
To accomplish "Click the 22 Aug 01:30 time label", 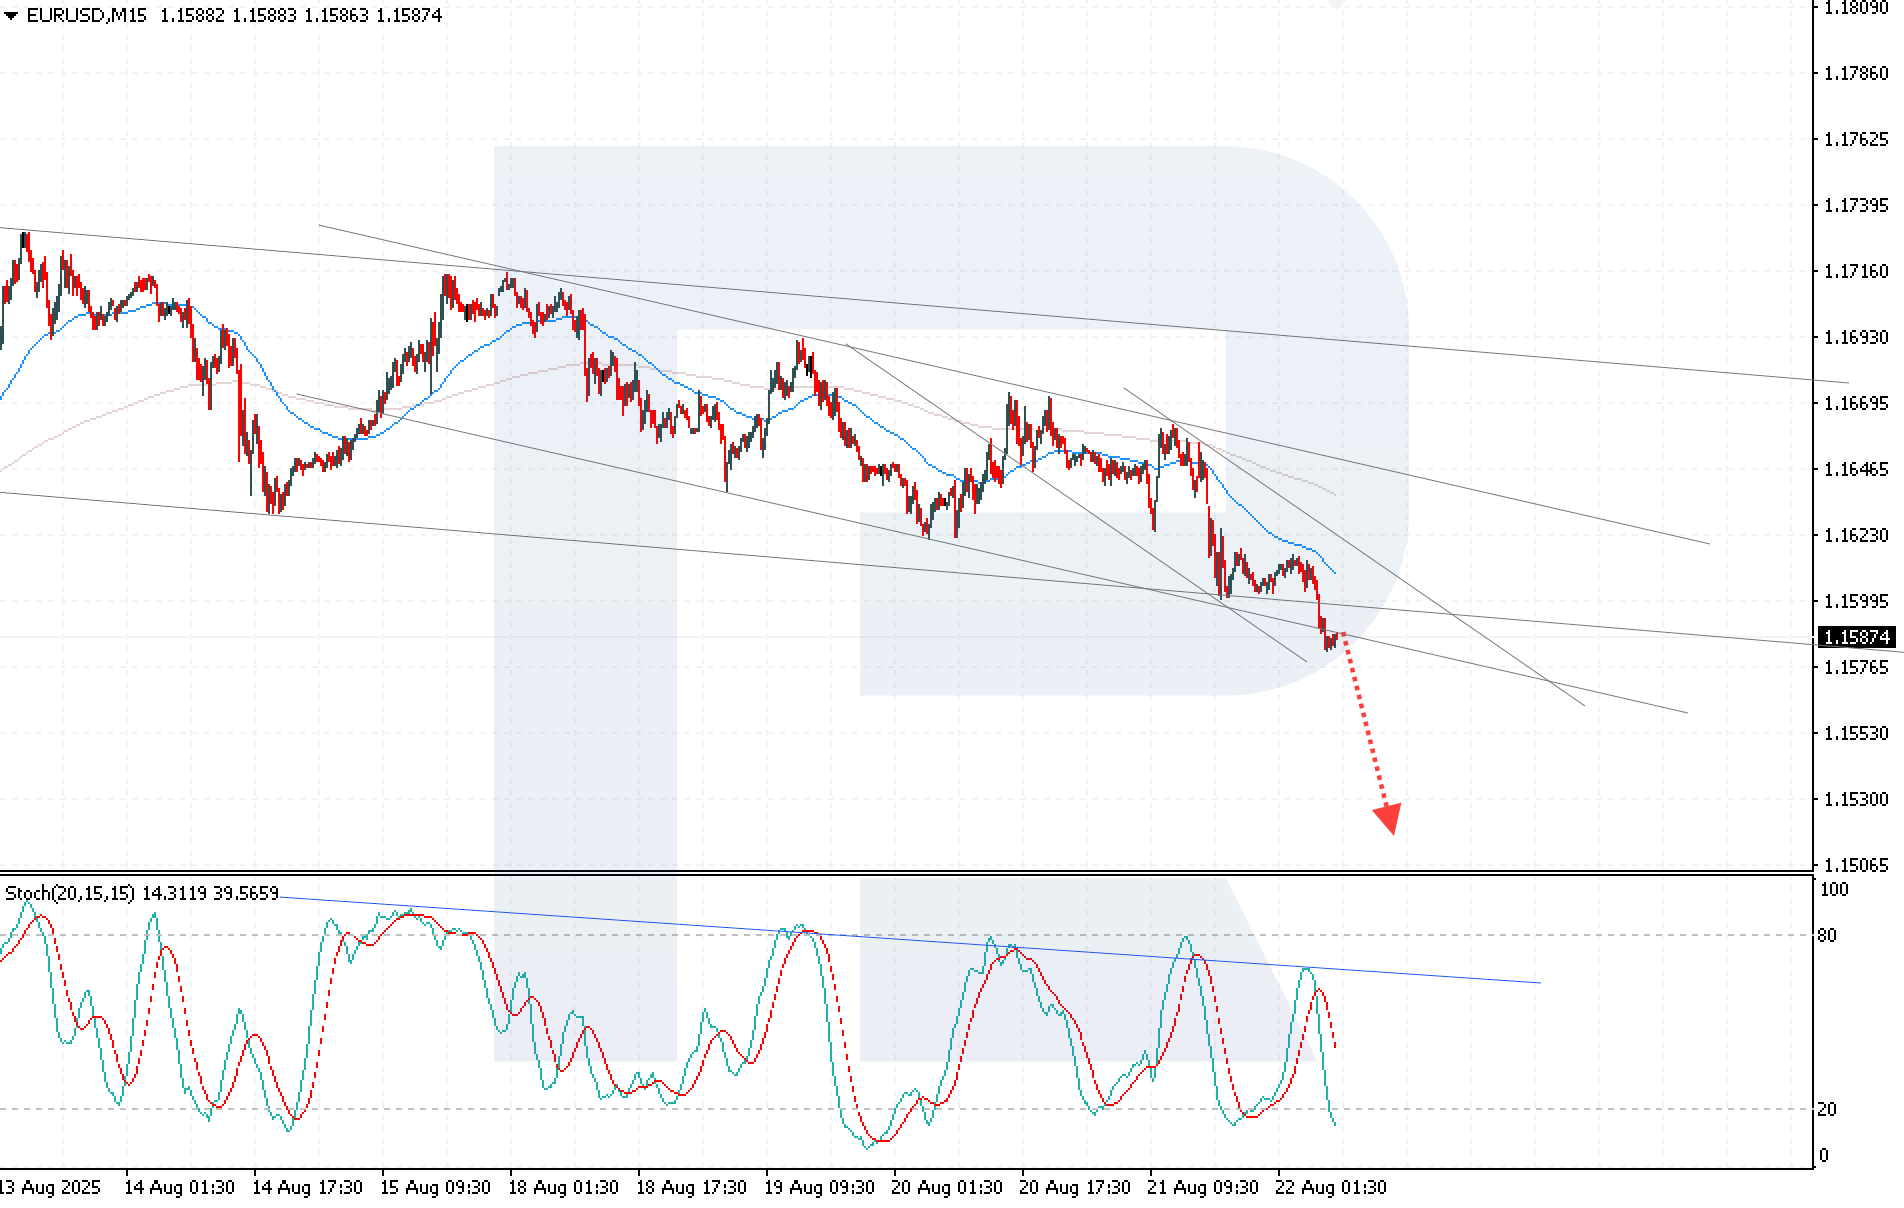I will 1329,1187.
